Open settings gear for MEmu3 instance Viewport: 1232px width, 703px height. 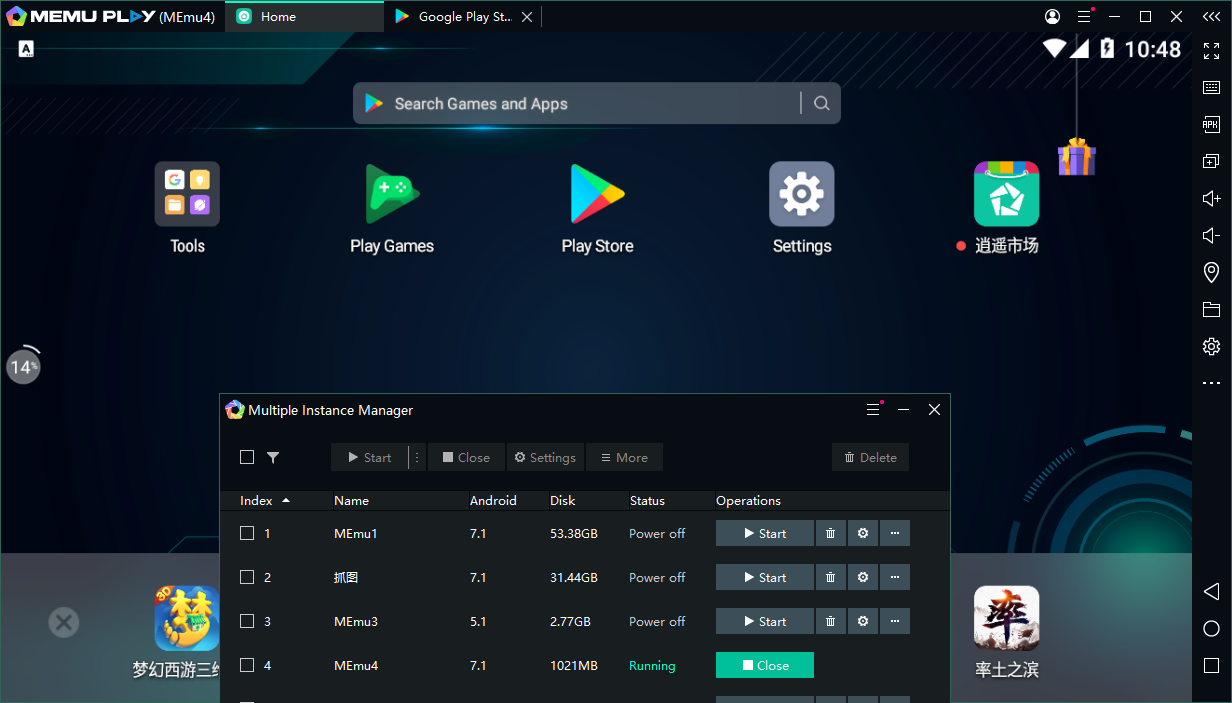click(x=863, y=622)
